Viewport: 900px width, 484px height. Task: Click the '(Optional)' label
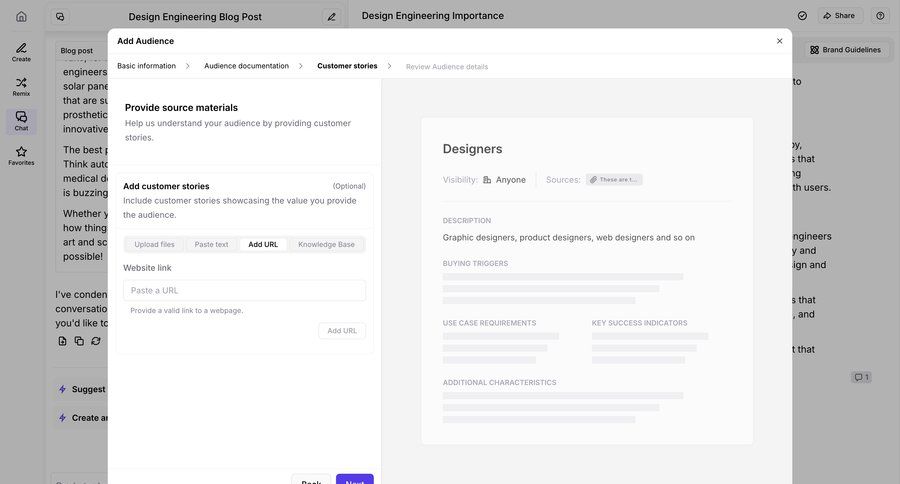pyautogui.click(x=349, y=186)
